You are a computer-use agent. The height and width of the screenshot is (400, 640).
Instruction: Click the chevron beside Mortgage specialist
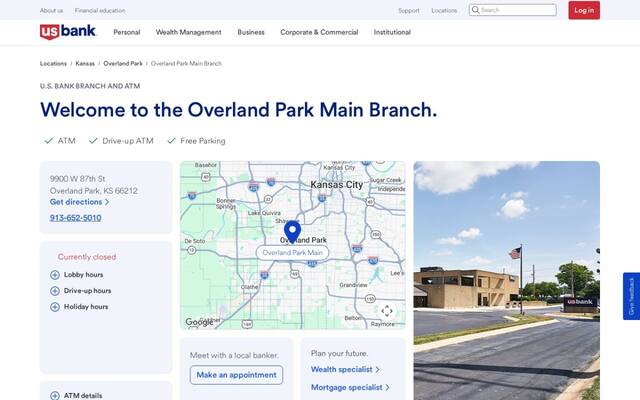point(387,387)
